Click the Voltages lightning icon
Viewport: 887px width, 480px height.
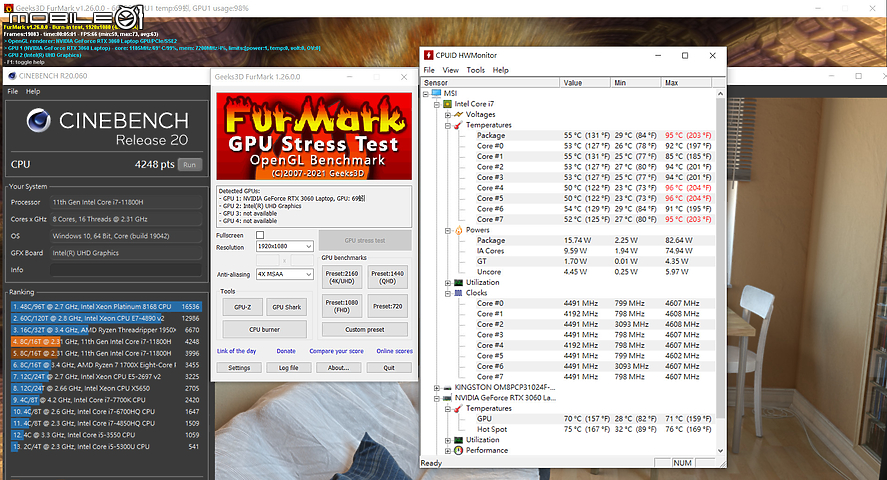point(458,114)
